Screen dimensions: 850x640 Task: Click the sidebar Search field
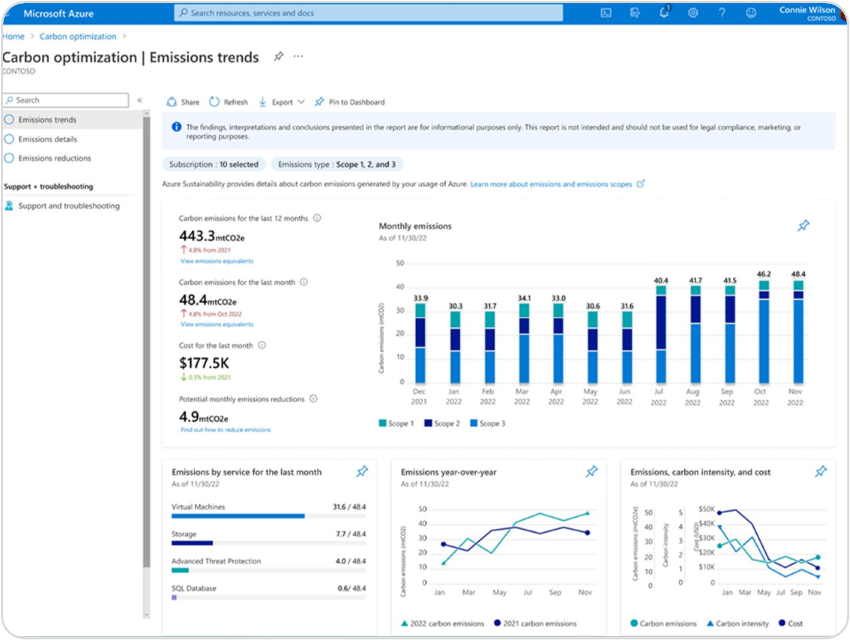coord(66,100)
